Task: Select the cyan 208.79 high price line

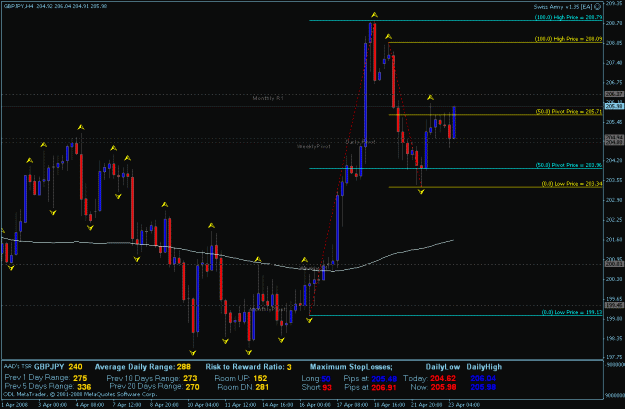Action: pos(455,20)
